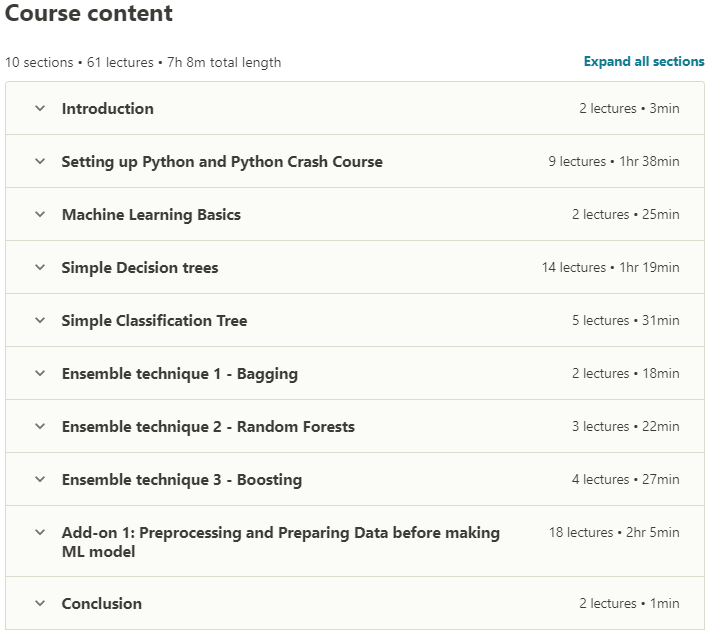Toggle chevron for Simple Decision trees
This screenshot has width=708, height=634.
pyautogui.click(x=40, y=268)
